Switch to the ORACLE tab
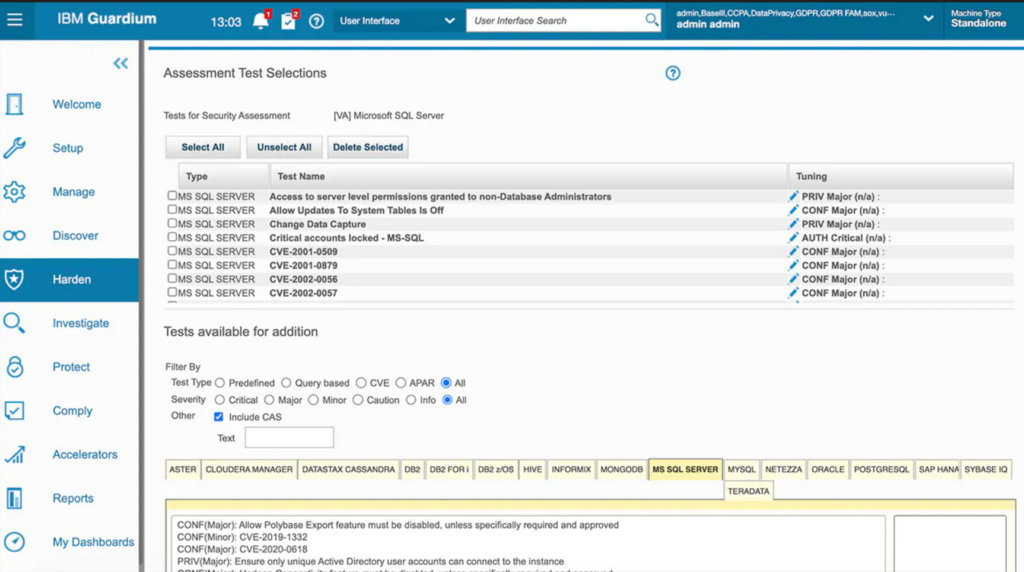 pyautogui.click(x=827, y=469)
